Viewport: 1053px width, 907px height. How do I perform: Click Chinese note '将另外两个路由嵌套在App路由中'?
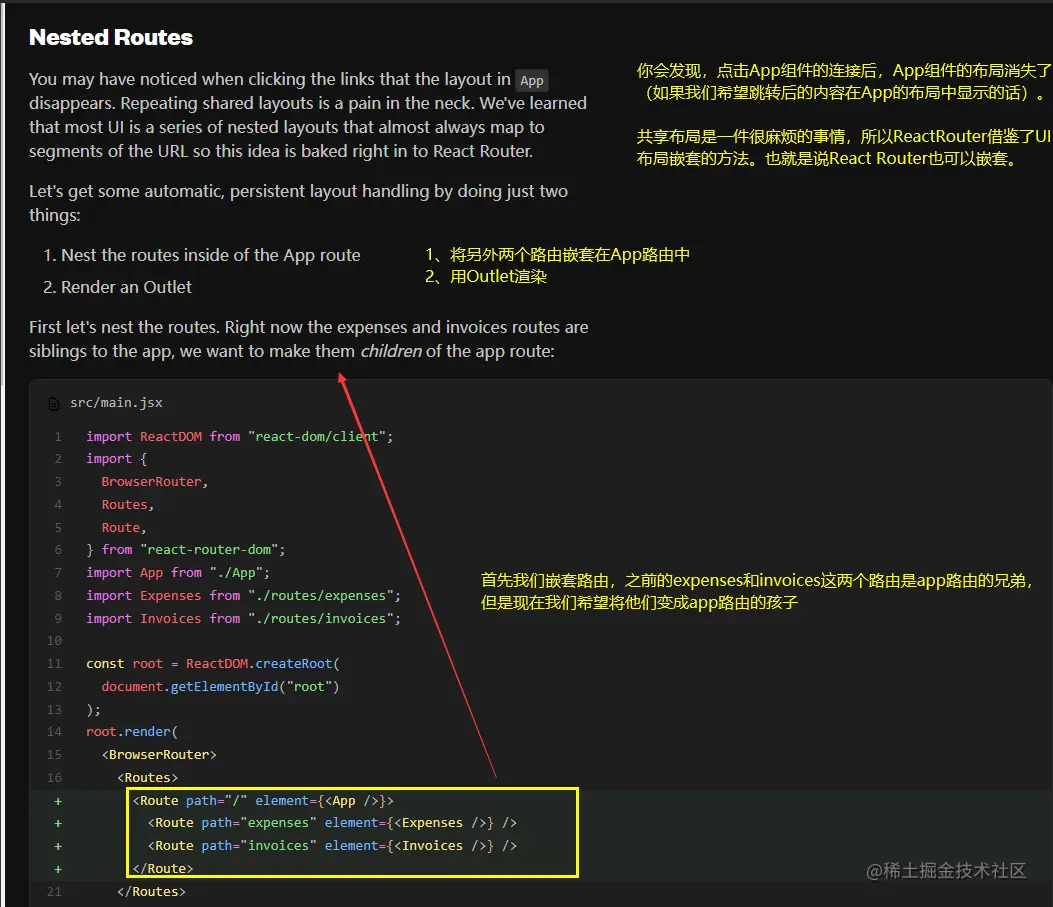[569, 254]
